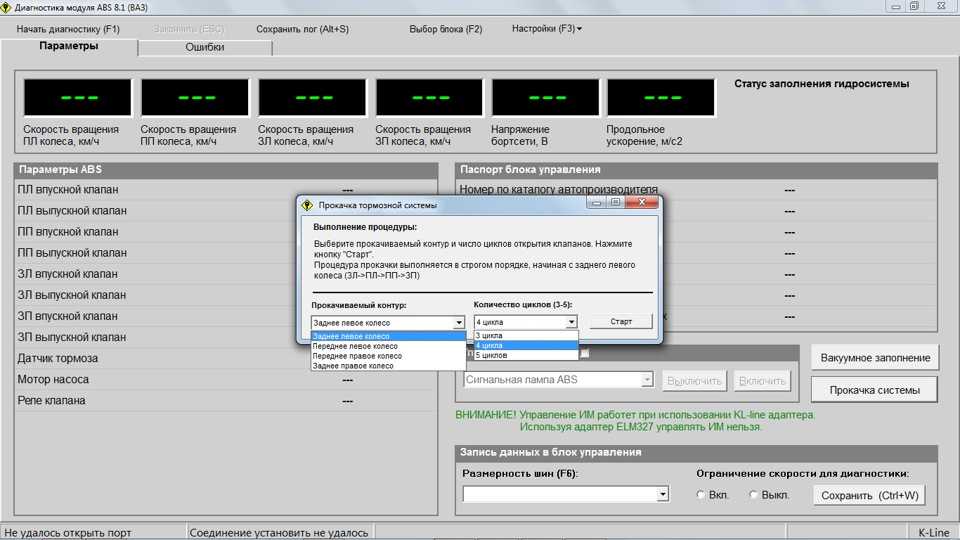Select 'Переднее левое колесо' from the list

[356, 346]
